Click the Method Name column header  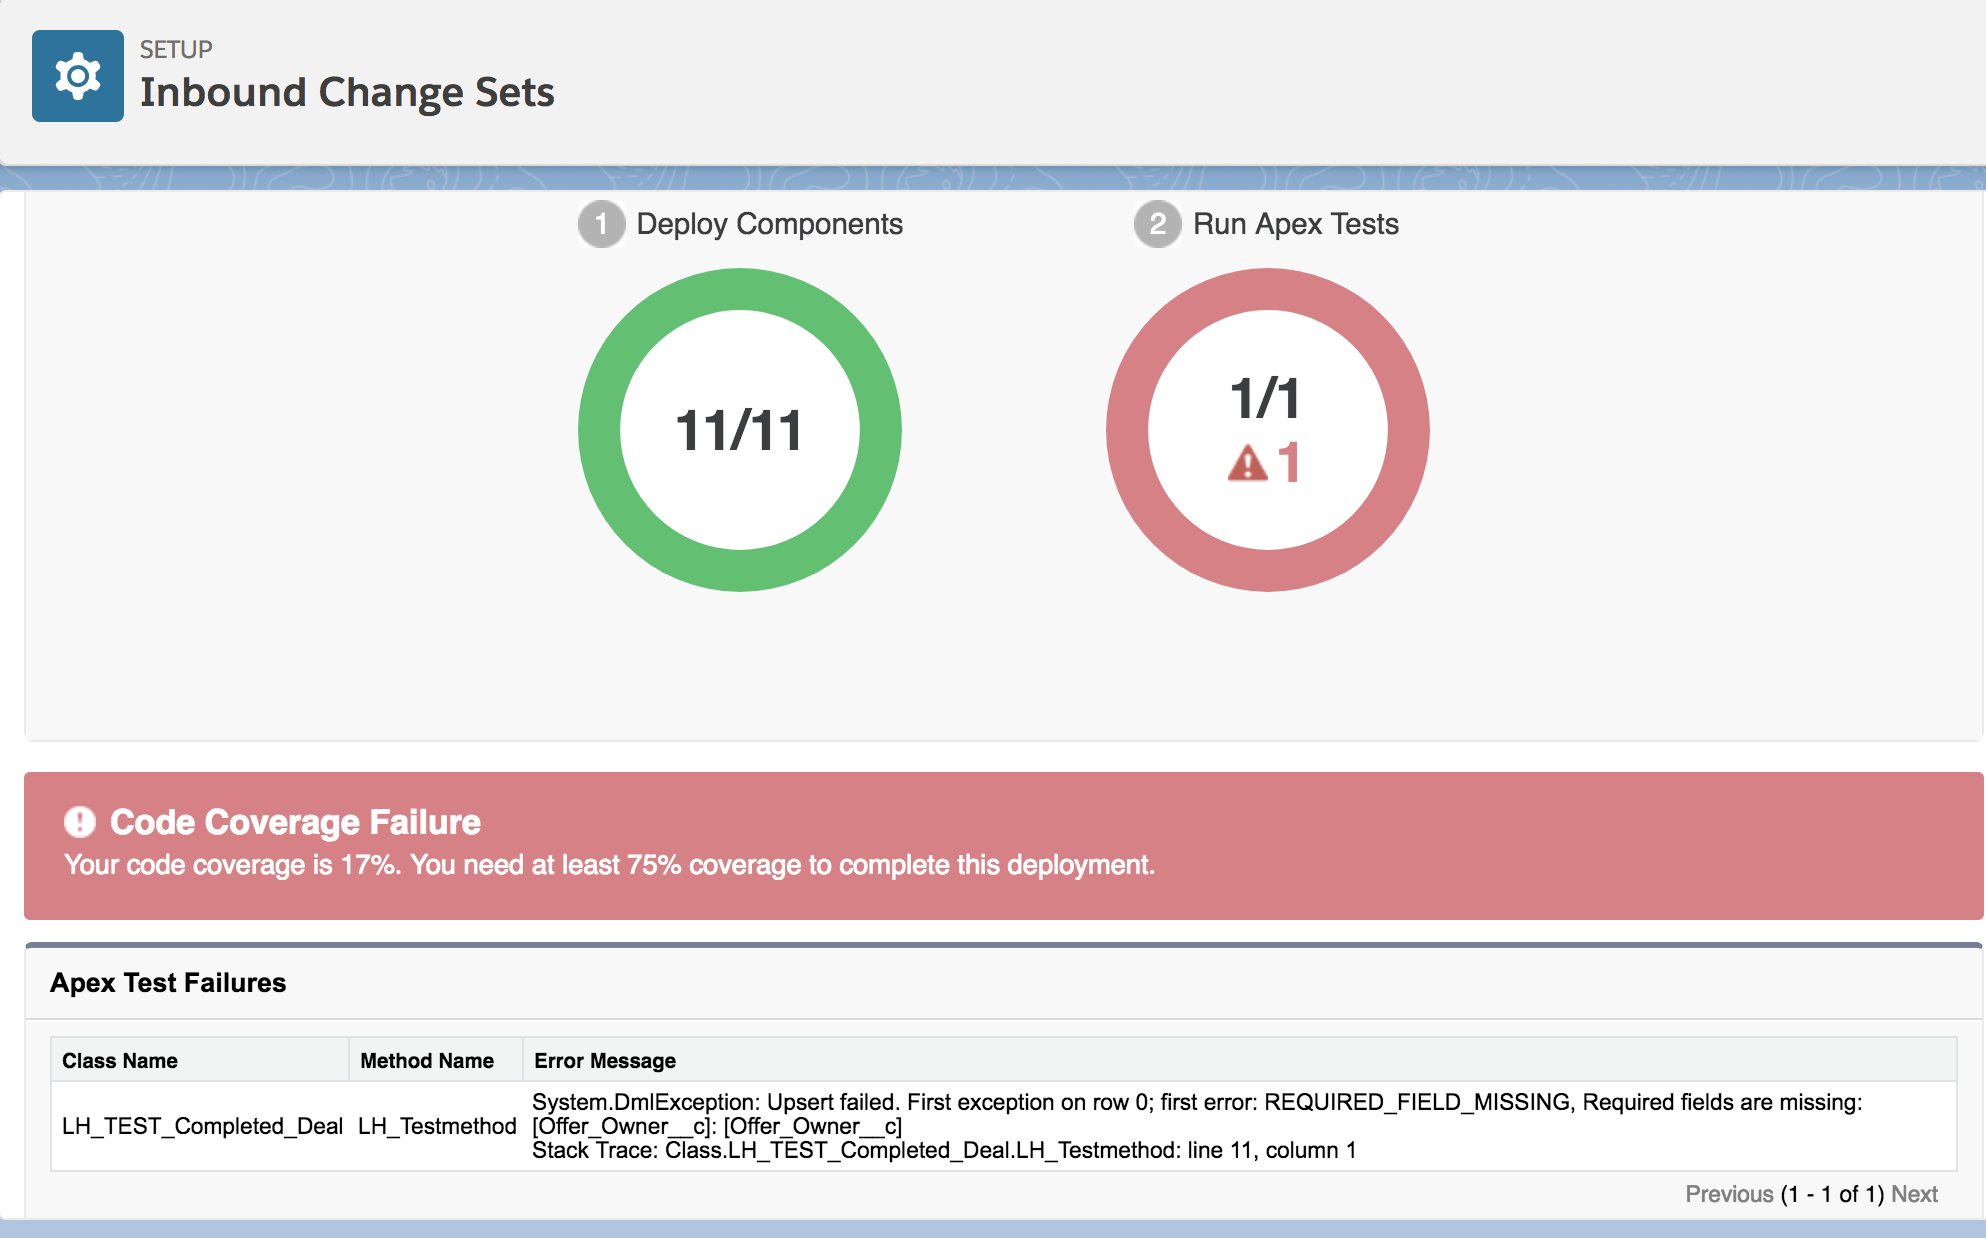(x=427, y=1061)
